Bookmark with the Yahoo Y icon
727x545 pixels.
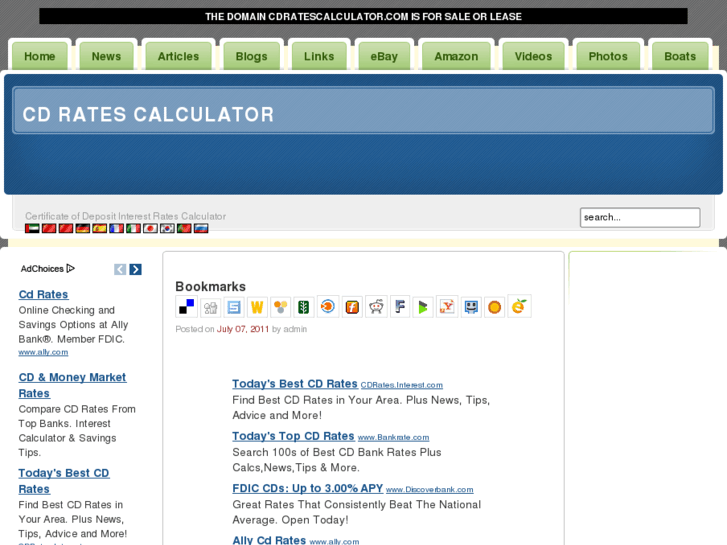[447, 307]
